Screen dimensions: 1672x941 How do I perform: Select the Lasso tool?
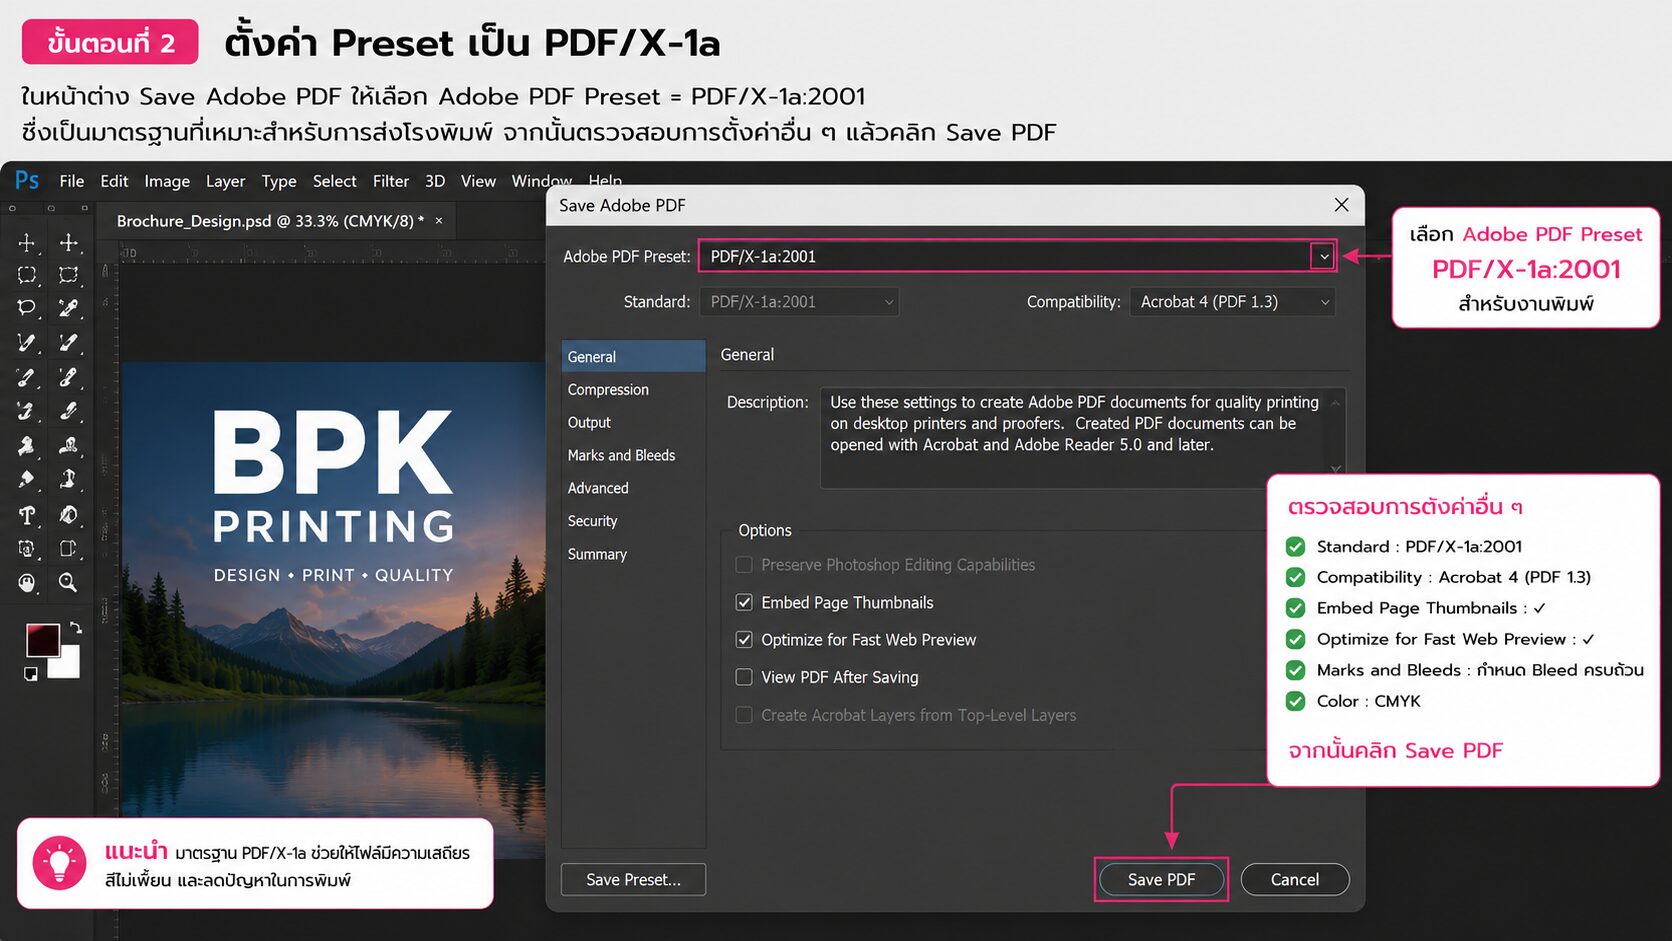point(27,308)
